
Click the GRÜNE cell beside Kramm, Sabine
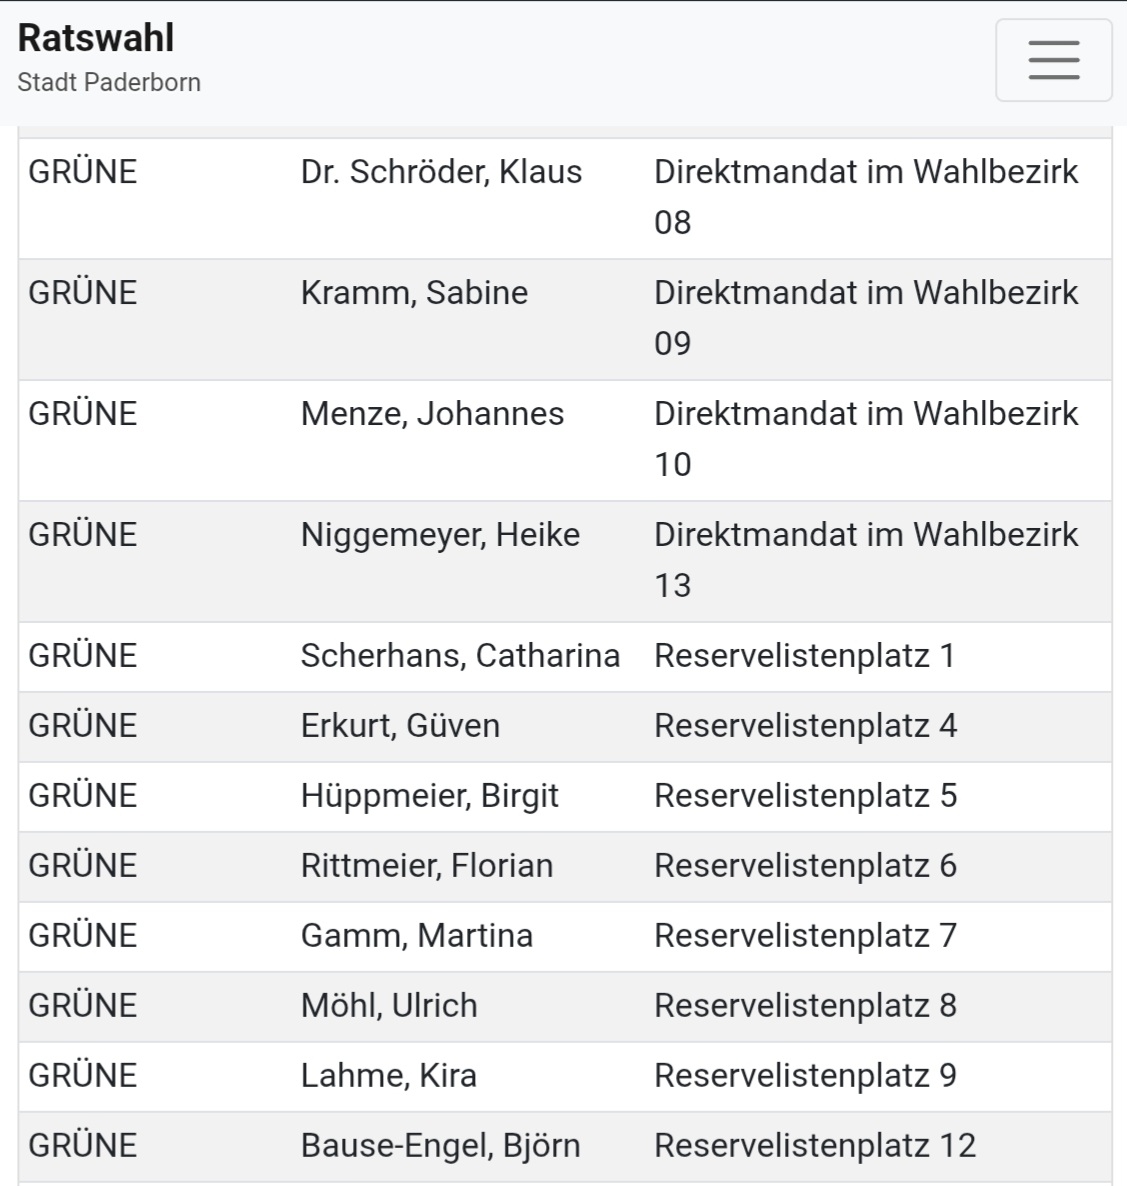coord(83,293)
